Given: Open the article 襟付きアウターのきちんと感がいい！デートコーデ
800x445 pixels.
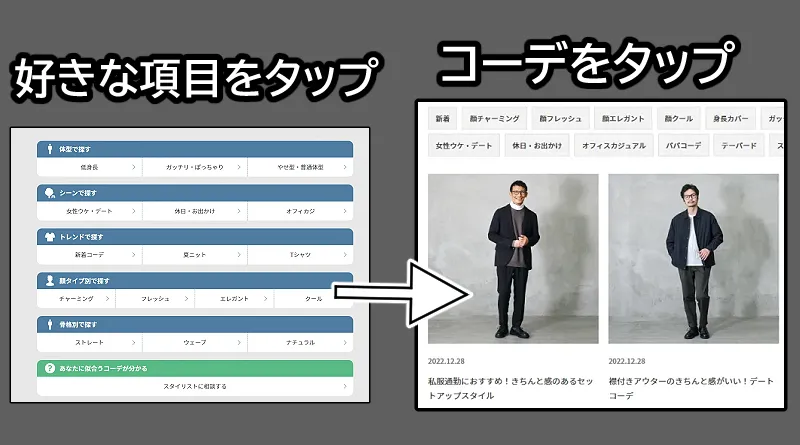Looking at the screenshot, I should click(x=691, y=388).
